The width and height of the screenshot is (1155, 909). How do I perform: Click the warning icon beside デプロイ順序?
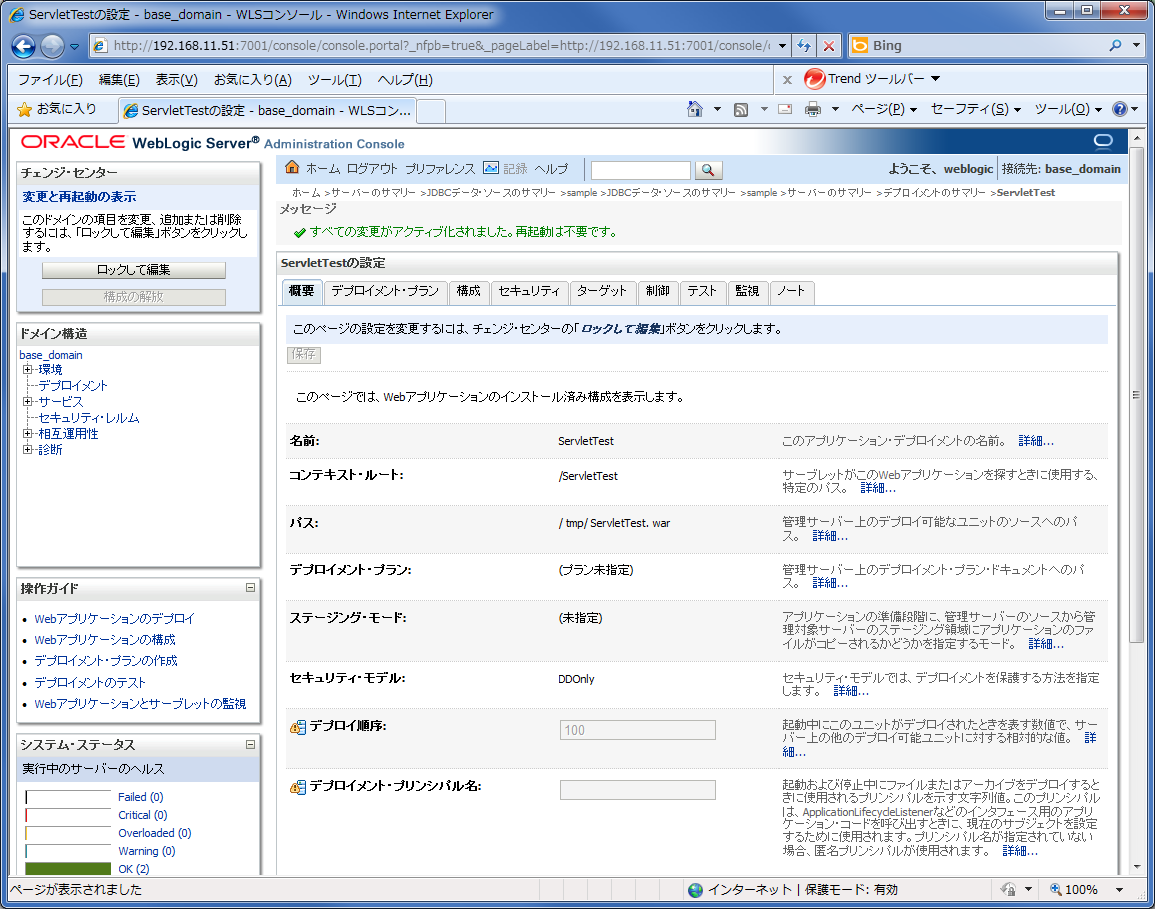(298, 727)
